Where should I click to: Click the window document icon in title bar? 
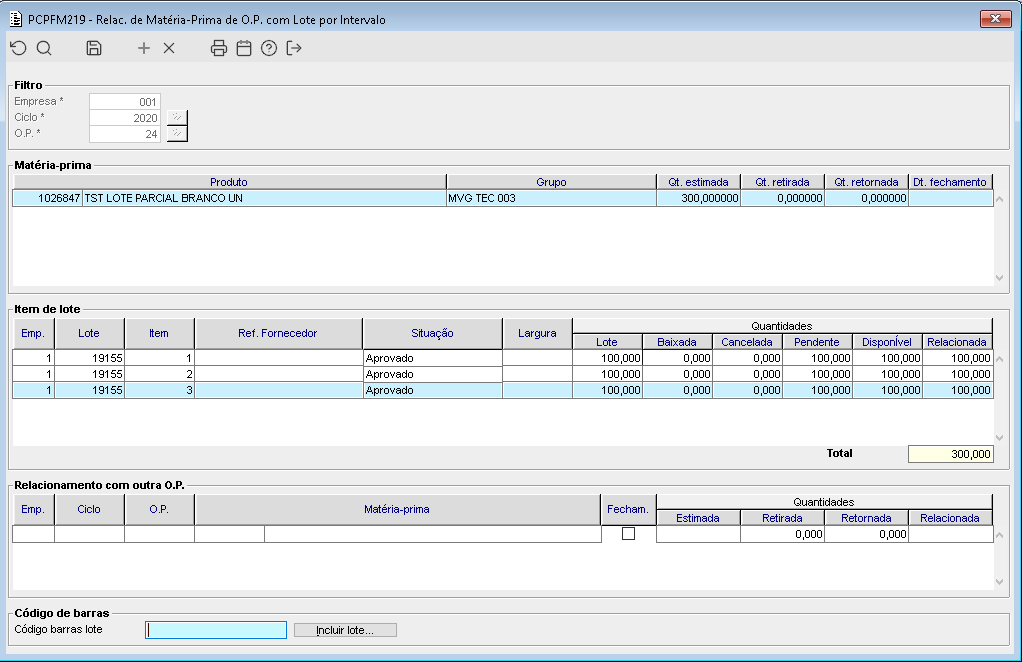16,19
